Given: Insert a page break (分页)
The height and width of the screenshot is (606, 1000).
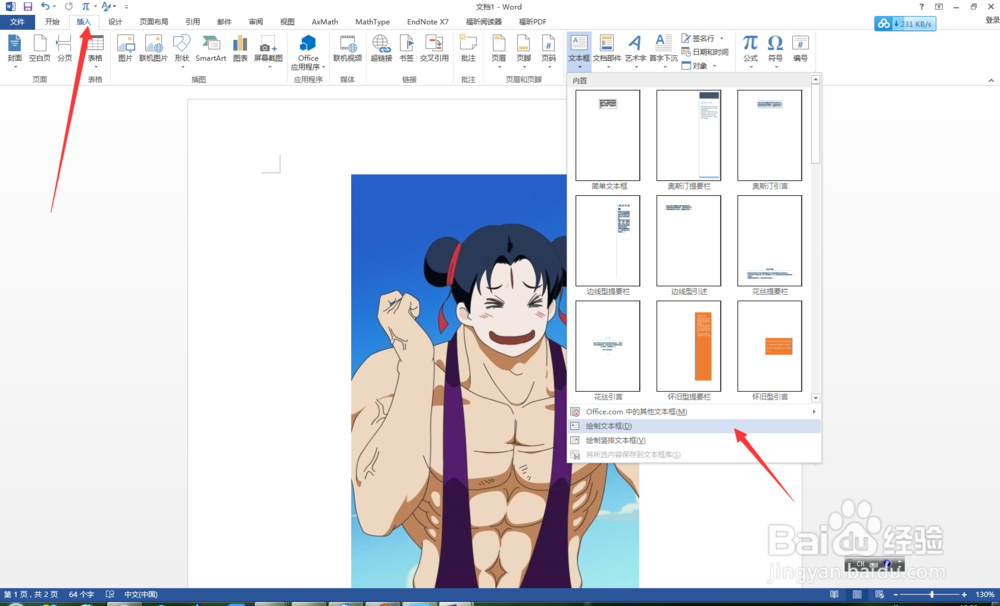Looking at the screenshot, I should point(64,50).
